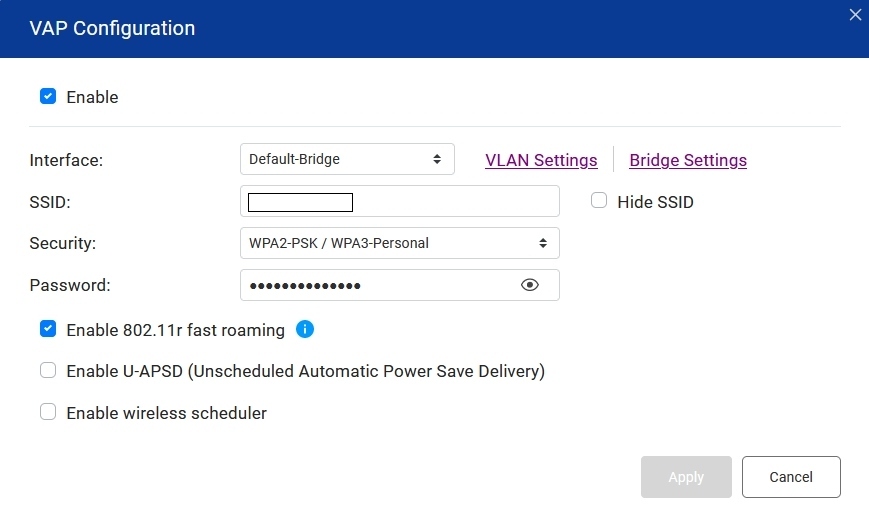This screenshot has width=869, height=519.
Task: Click the Cancel button
Action: point(791,477)
